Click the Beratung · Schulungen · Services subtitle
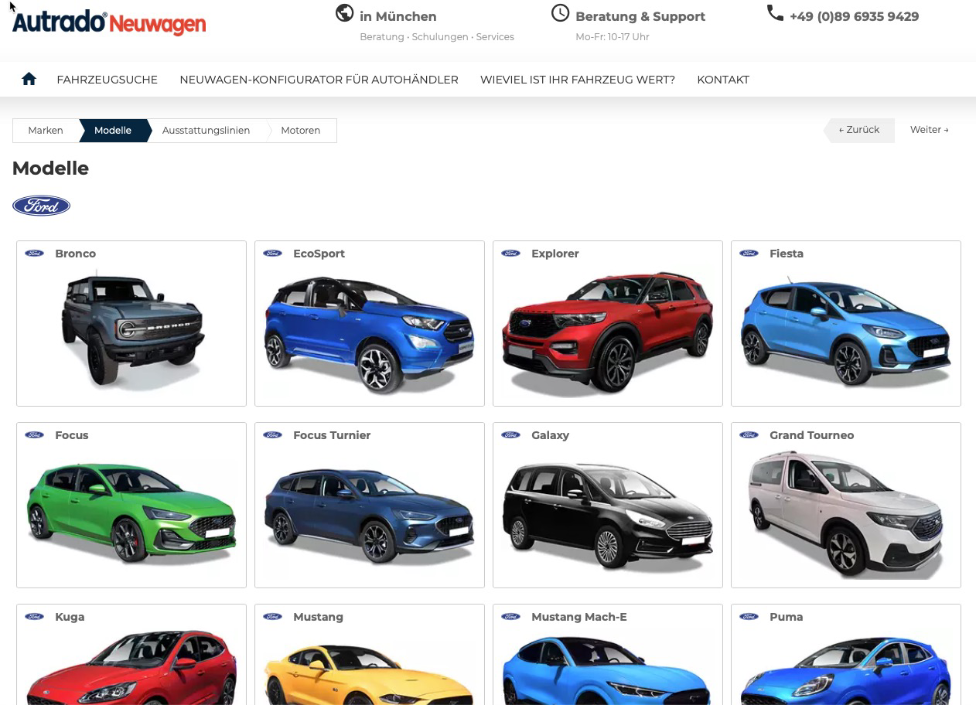 pyautogui.click(x=437, y=37)
